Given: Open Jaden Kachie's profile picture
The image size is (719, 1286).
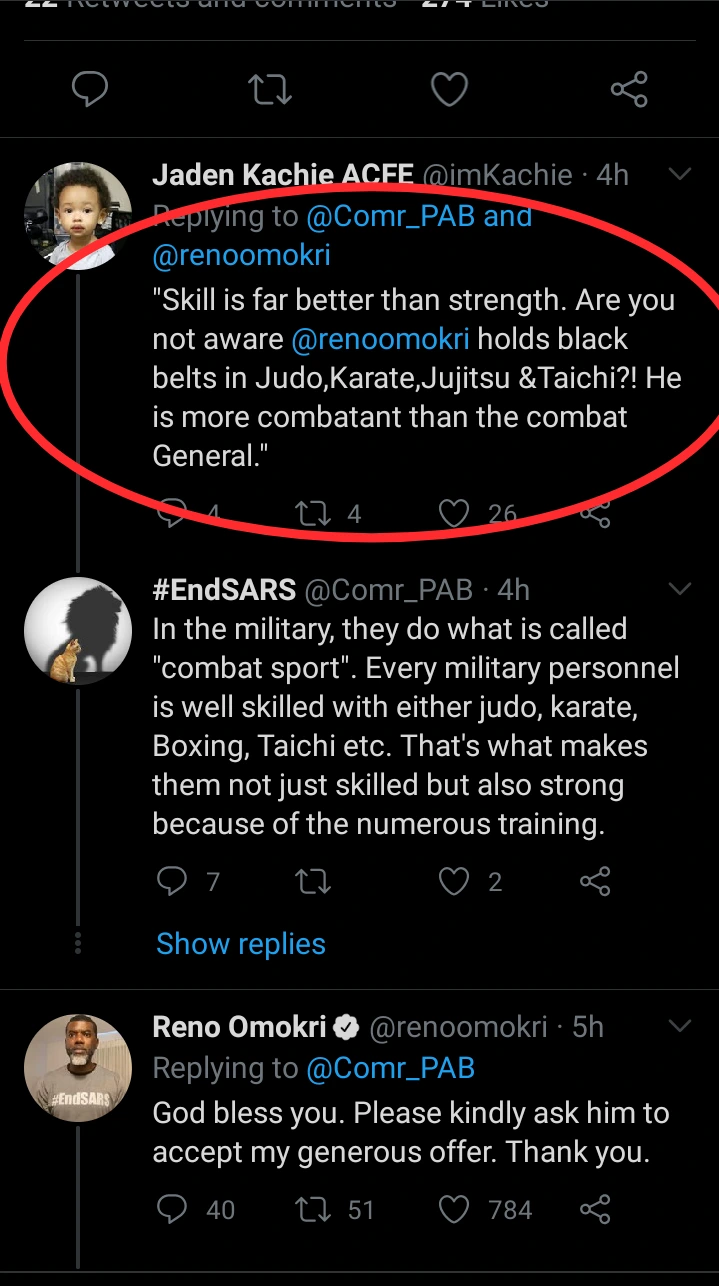Looking at the screenshot, I should [78, 216].
